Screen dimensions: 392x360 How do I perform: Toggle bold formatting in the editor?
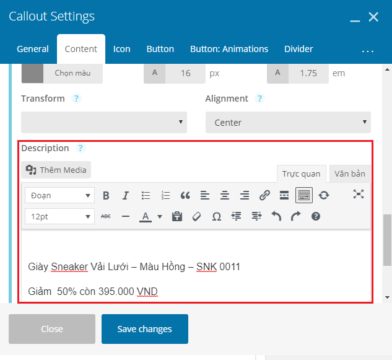(x=106, y=195)
